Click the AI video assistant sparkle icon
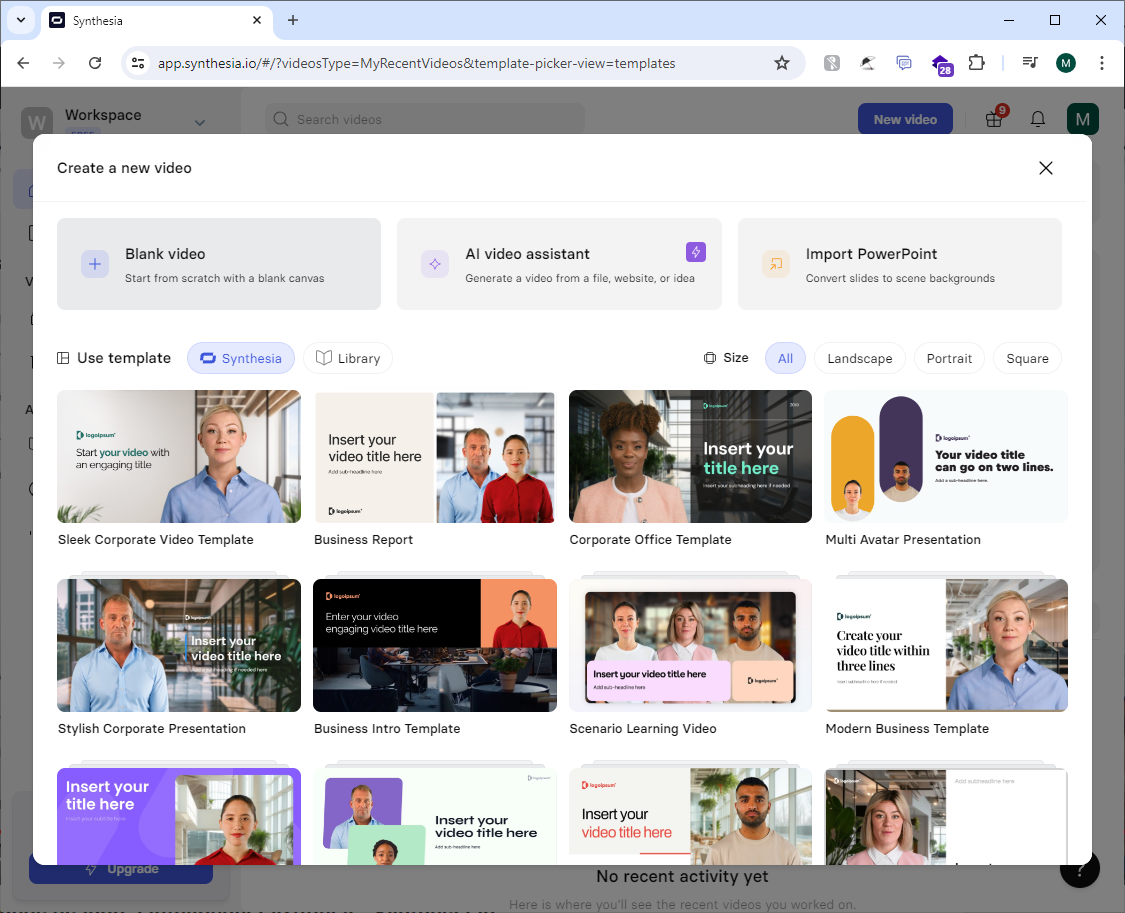Viewport: 1125px width, 913px height. click(435, 264)
